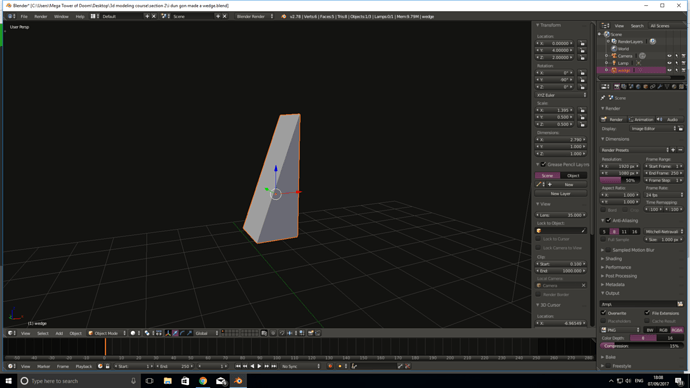The height and width of the screenshot is (388, 690).
Task: Click the Blender icon in Windows taskbar
Action: [x=238, y=381]
